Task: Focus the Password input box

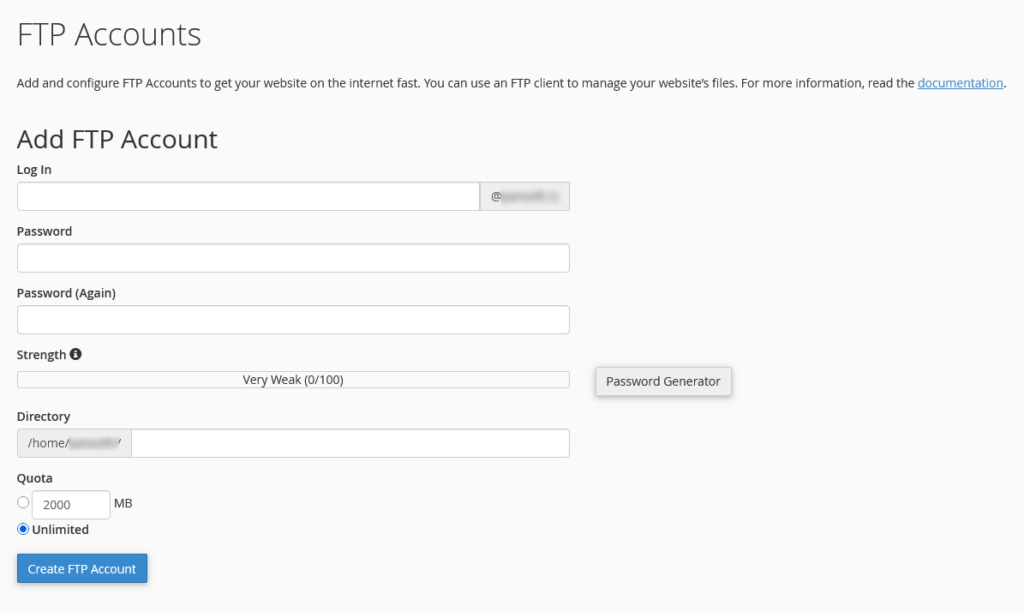Action: (293, 258)
